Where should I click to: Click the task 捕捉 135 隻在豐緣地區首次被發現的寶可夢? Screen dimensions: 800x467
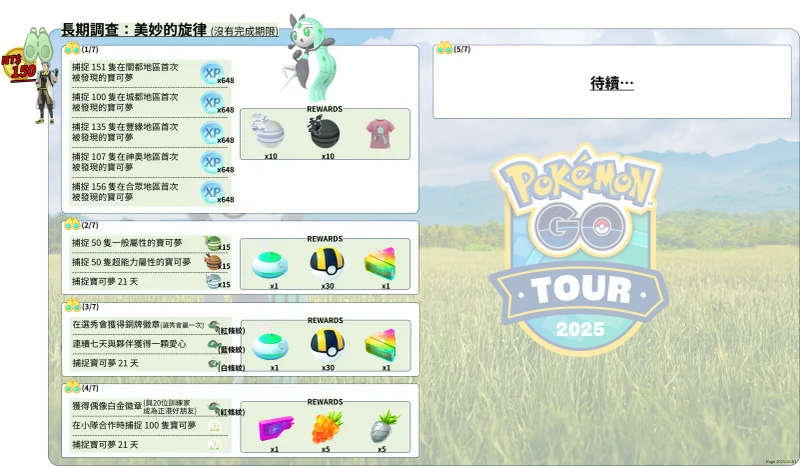click(x=125, y=132)
